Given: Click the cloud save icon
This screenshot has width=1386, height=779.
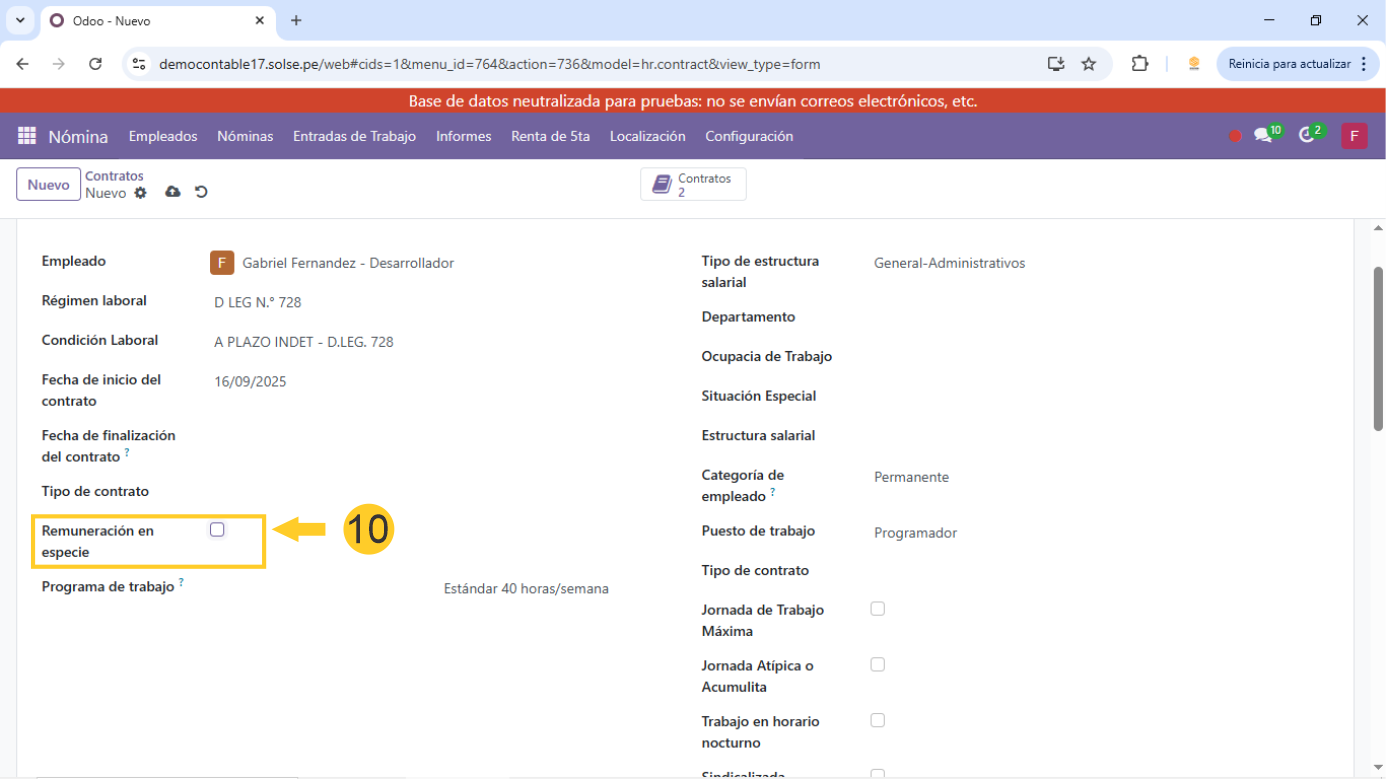Looking at the screenshot, I should click(173, 192).
